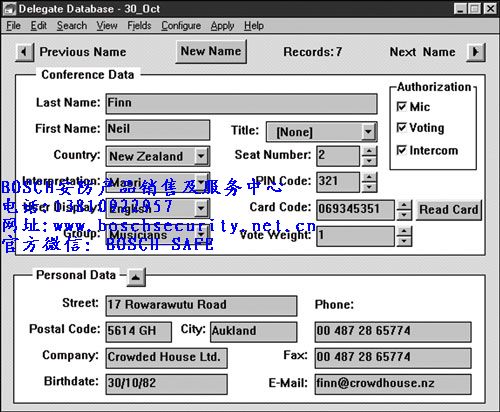Open the Fields menu
The image size is (500, 412).
[139, 26]
